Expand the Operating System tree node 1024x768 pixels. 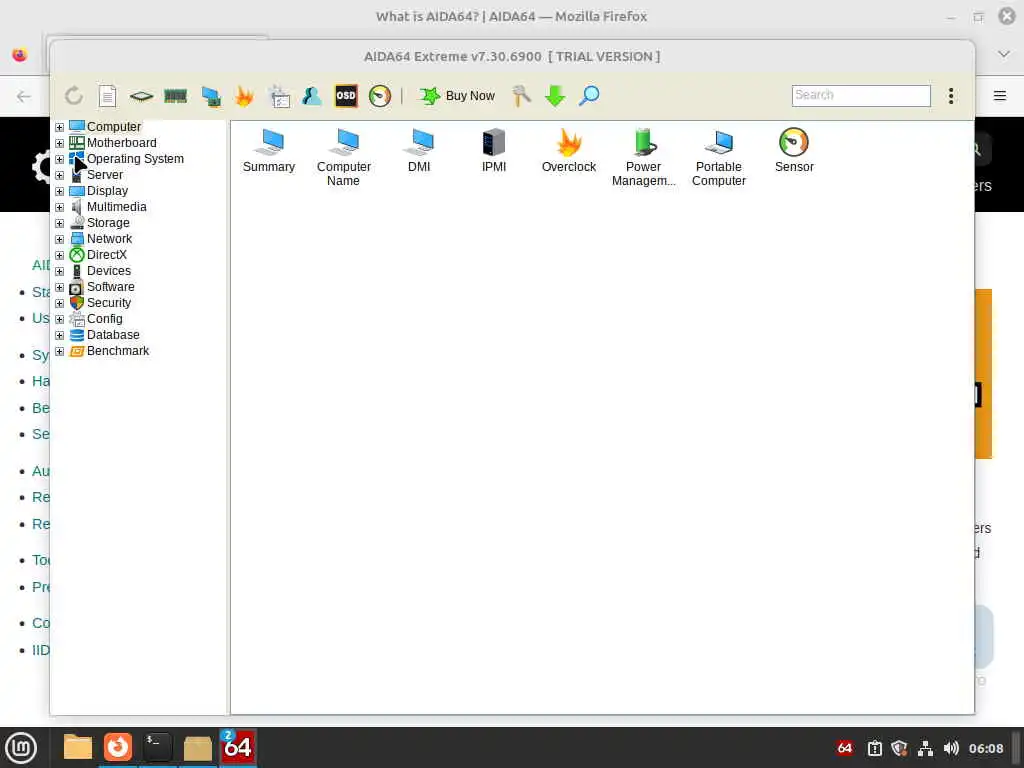click(x=59, y=159)
